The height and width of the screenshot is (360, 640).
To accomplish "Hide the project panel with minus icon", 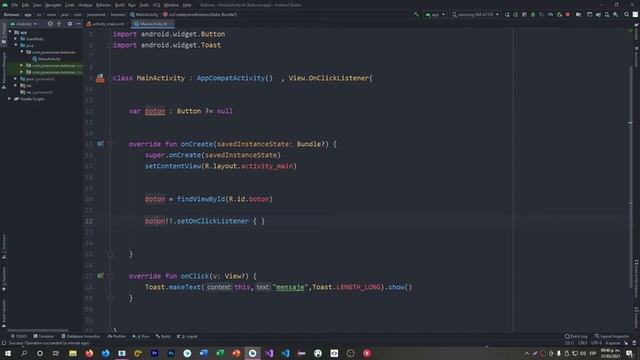I will click(x=78, y=24).
